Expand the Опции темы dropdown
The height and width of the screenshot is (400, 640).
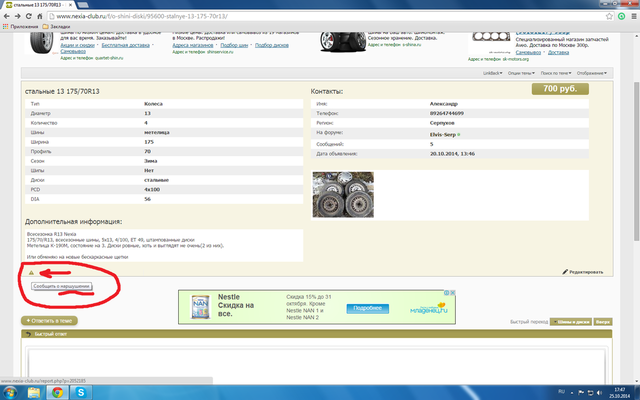pos(521,73)
